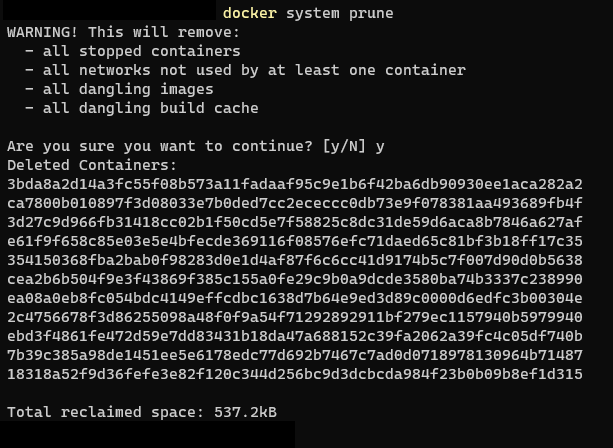Click the container ID starting with 18318a52
Screen dimensions: 613x448
295,374
